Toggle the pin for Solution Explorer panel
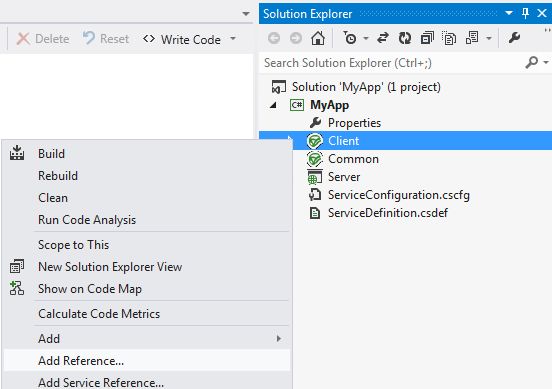Viewport: 552px width, 389px height. pyautogui.click(x=525, y=13)
